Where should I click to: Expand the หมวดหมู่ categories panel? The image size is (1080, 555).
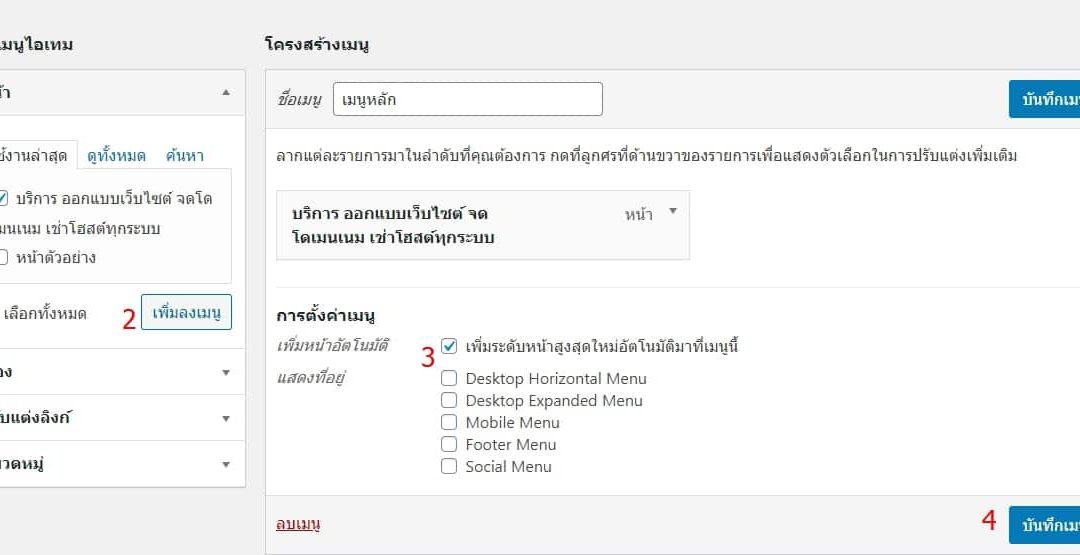[122, 464]
